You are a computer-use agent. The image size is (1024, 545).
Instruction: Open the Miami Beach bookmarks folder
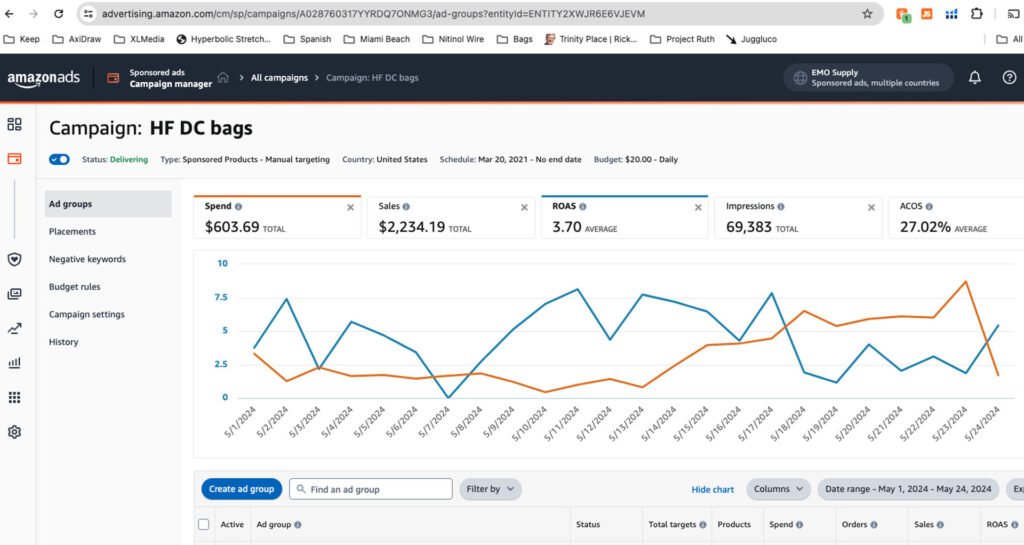(378, 39)
